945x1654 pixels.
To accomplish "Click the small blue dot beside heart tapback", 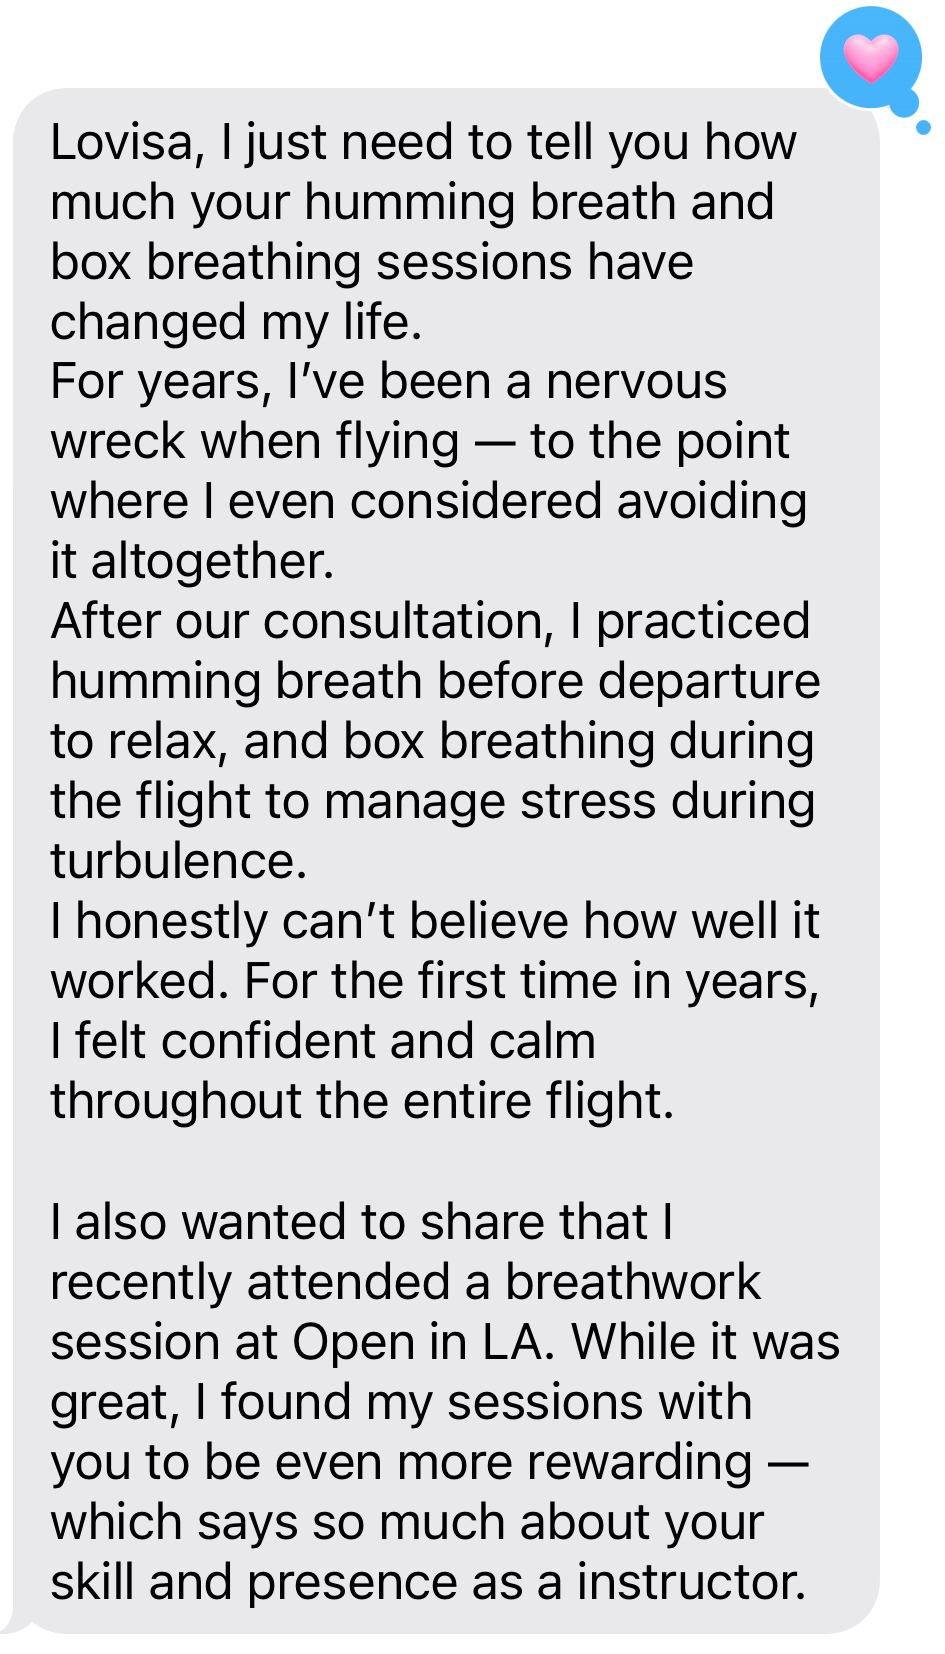I will [x=923, y=128].
